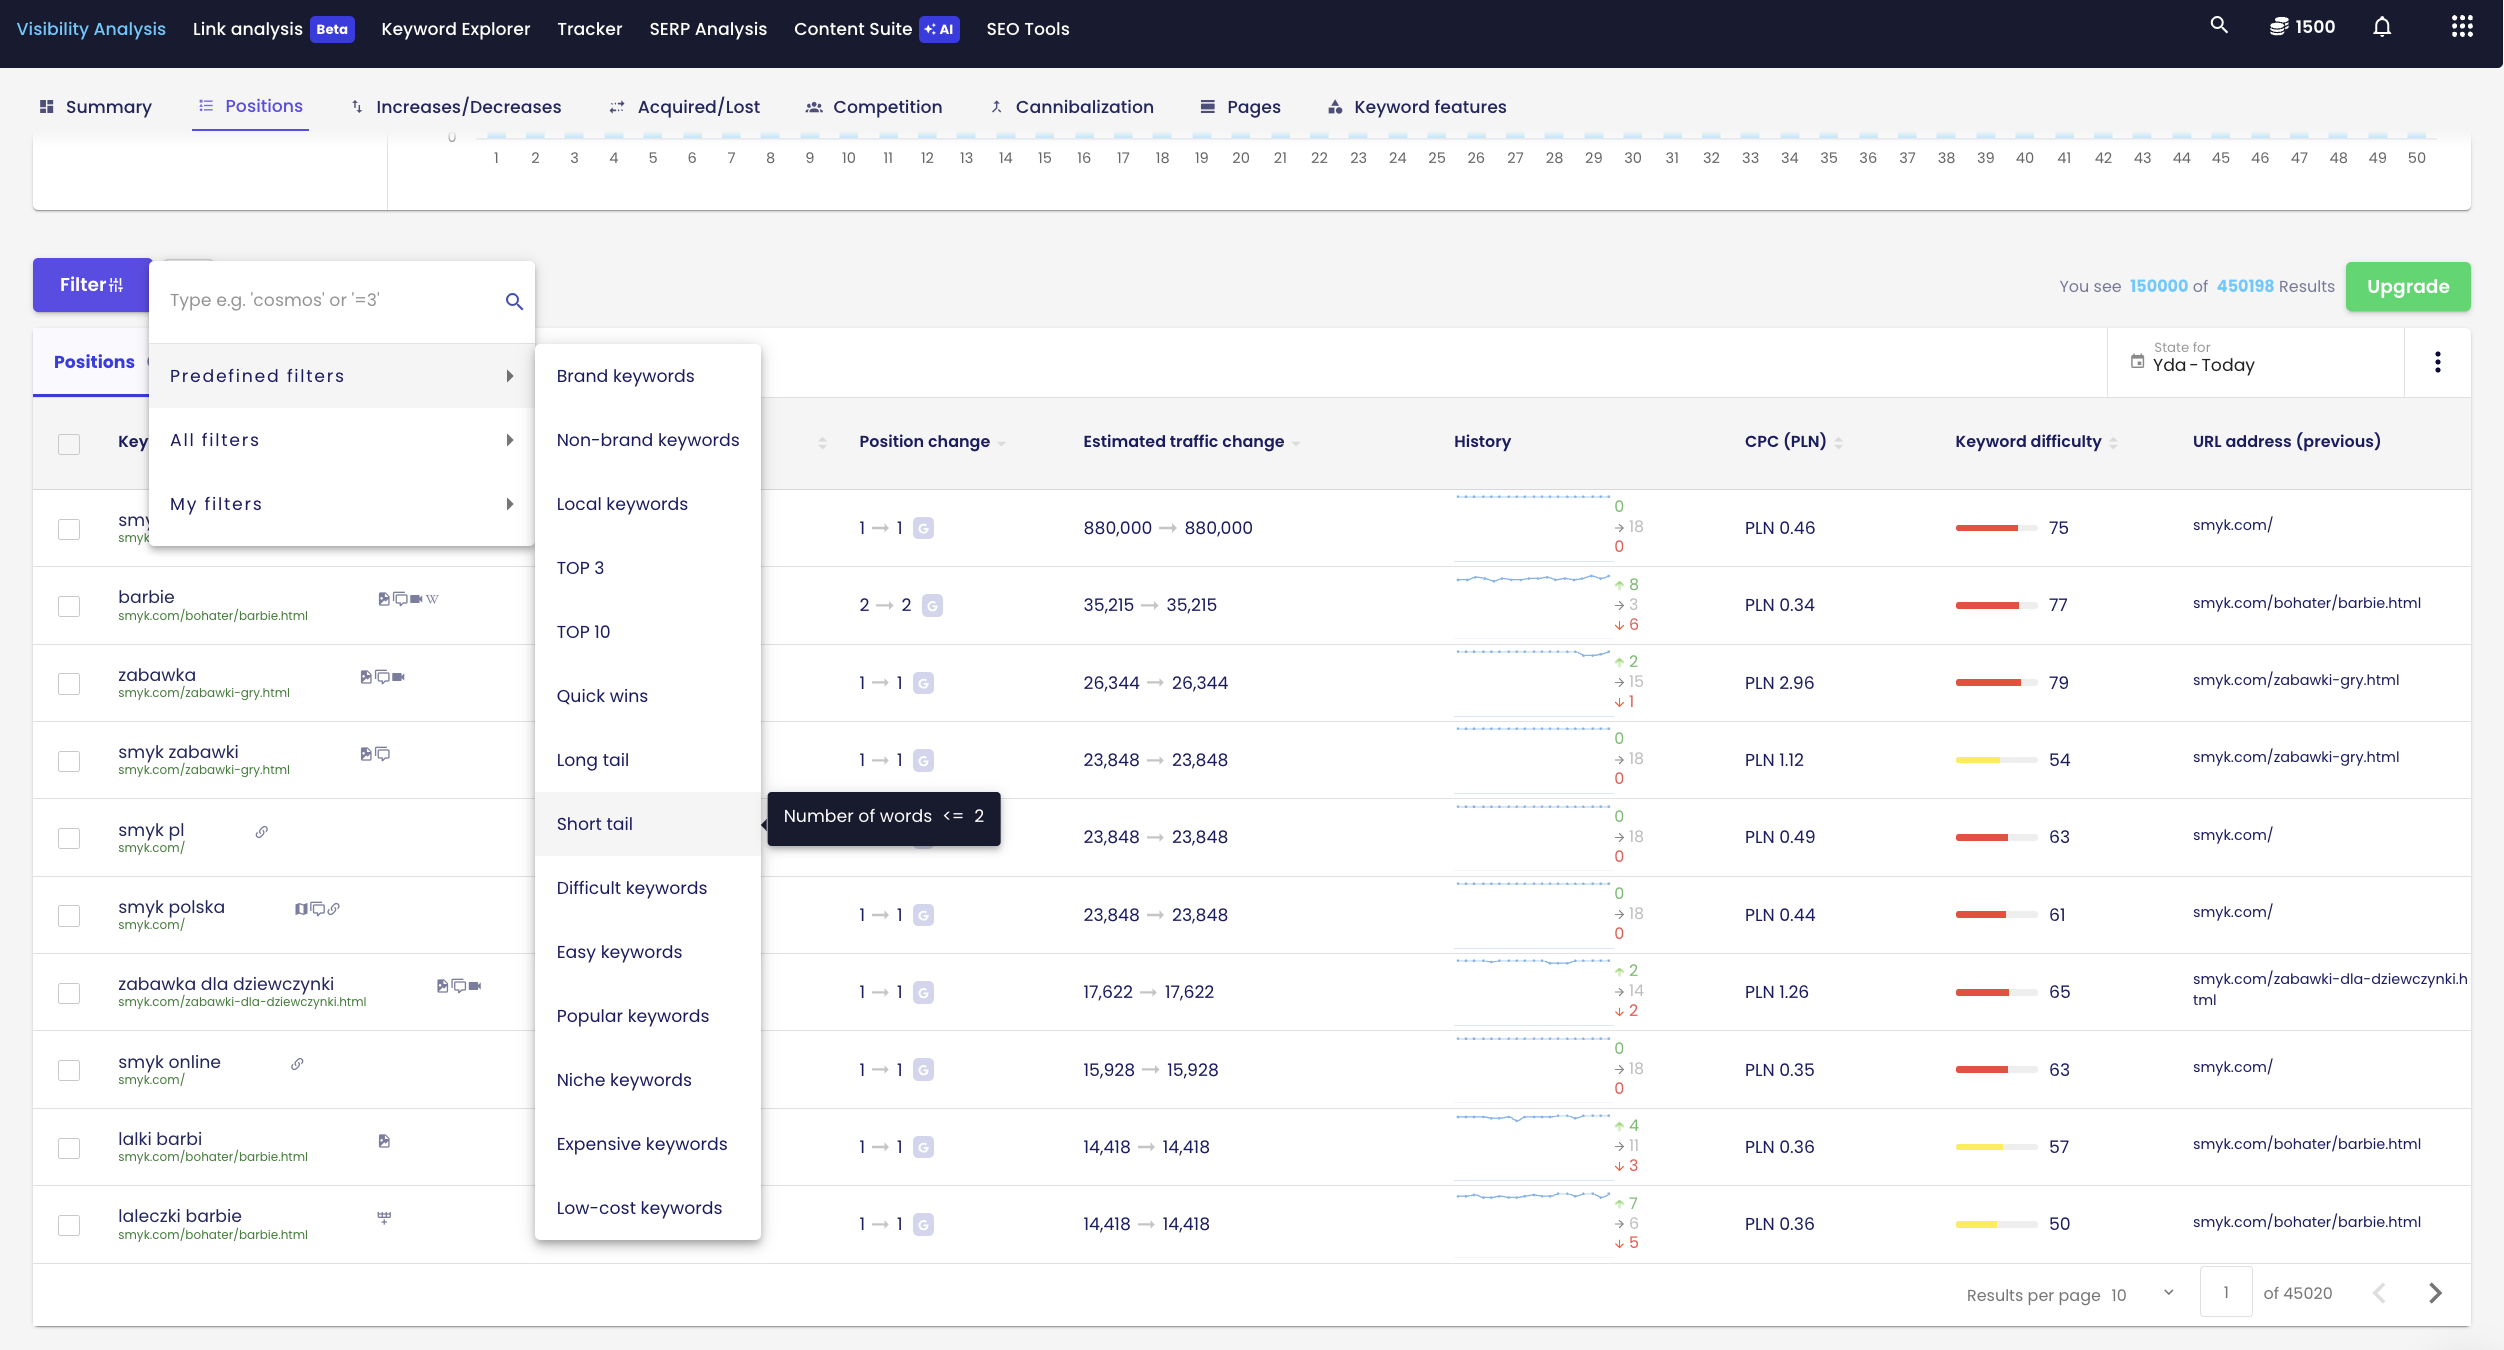Image resolution: width=2504 pixels, height=1350 pixels.
Task: Select the Short tail predefined filter
Action: pyautogui.click(x=595, y=823)
